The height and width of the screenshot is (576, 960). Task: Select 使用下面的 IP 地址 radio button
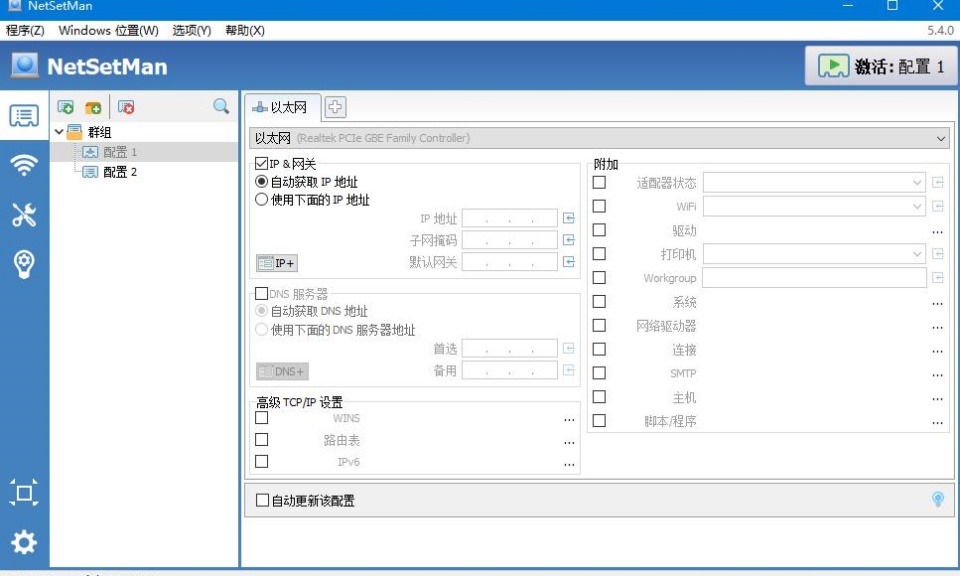tap(261, 200)
